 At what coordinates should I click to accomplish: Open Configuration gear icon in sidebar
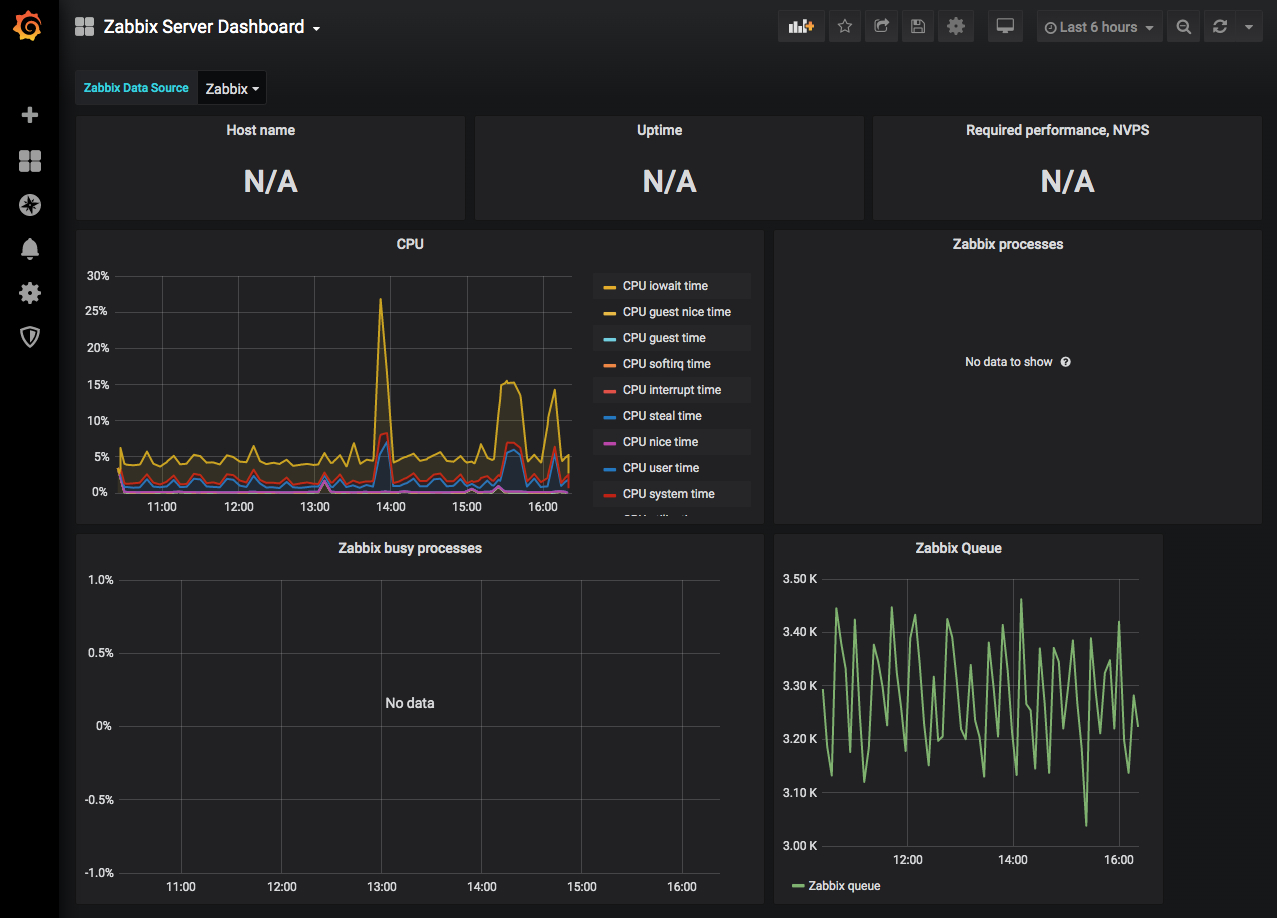30,293
